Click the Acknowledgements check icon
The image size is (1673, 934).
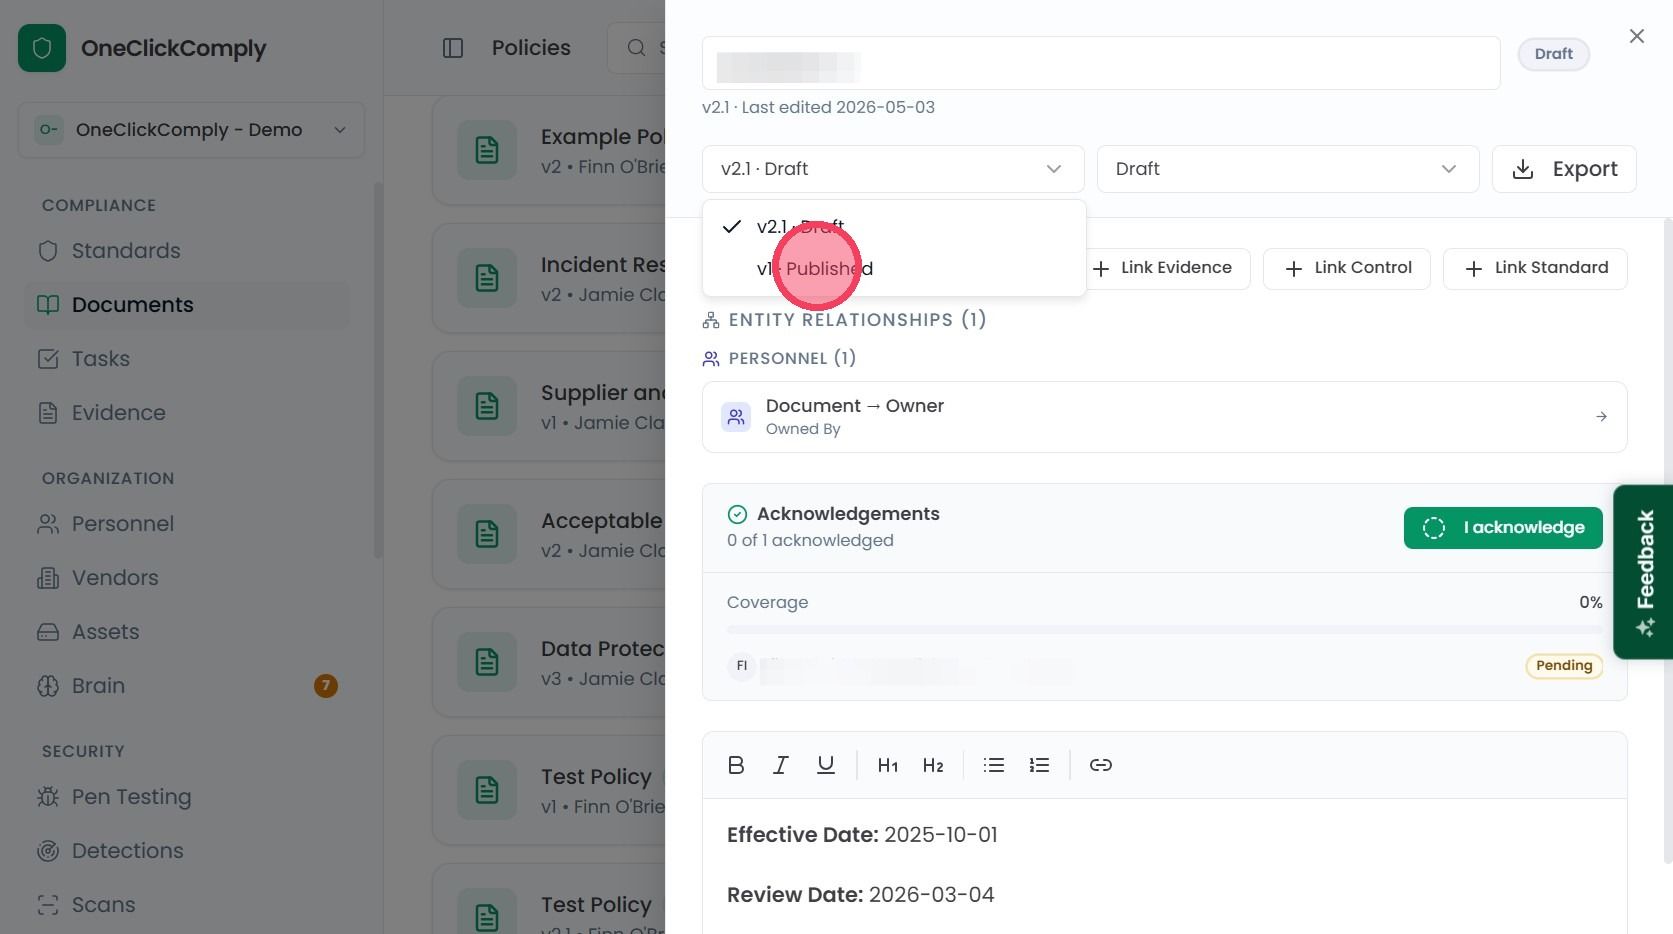click(x=737, y=514)
